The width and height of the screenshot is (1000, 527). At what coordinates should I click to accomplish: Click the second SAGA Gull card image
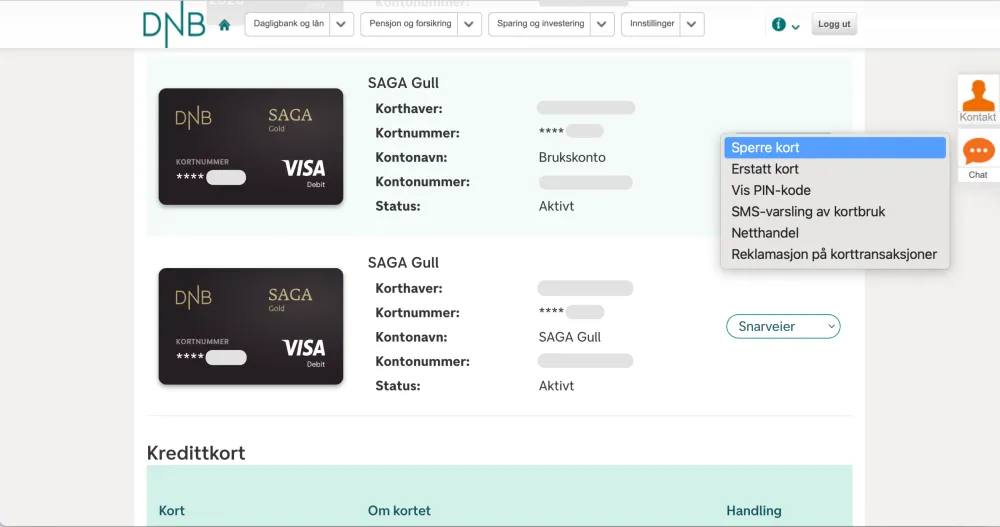(x=251, y=326)
